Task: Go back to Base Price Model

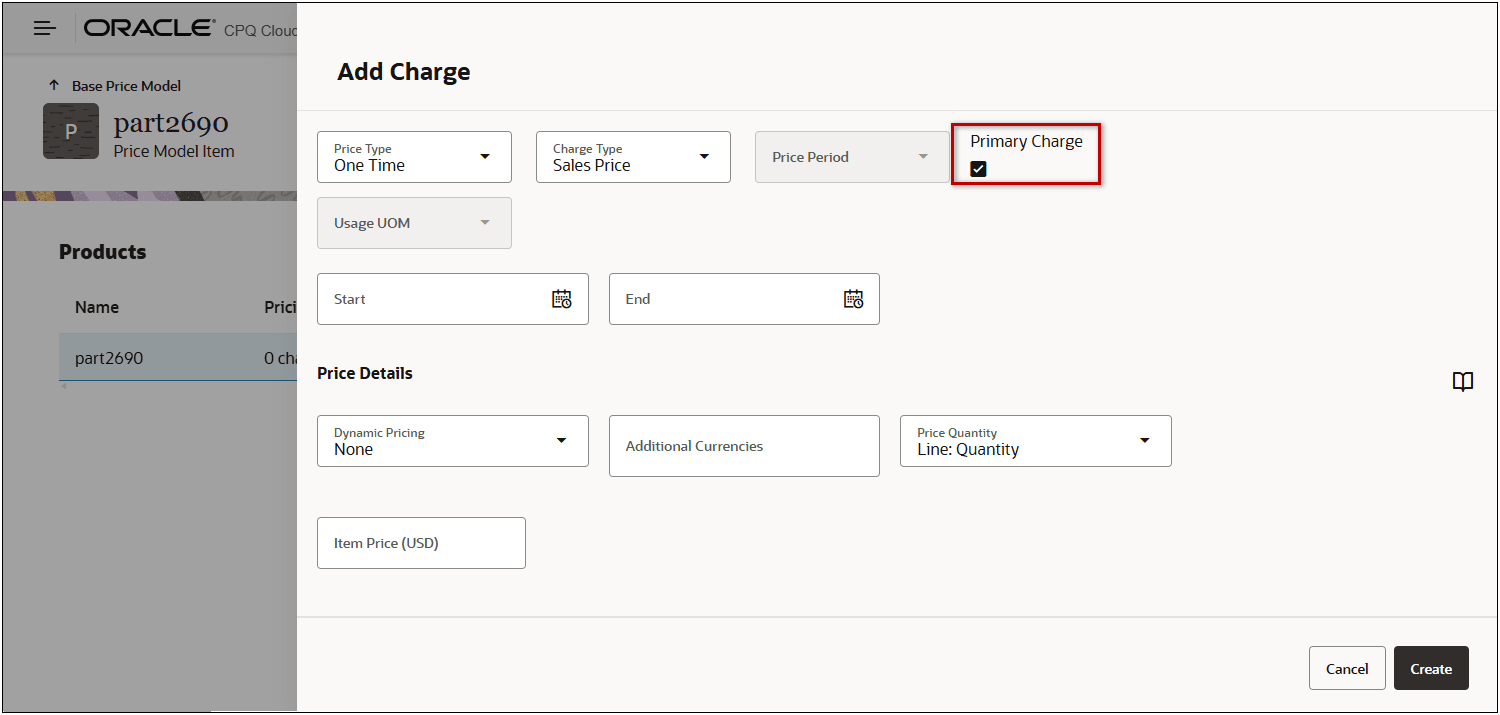Action: click(x=126, y=86)
